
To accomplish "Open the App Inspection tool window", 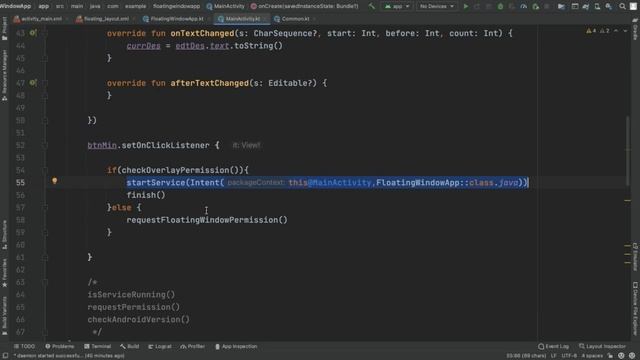I will coord(236,346).
